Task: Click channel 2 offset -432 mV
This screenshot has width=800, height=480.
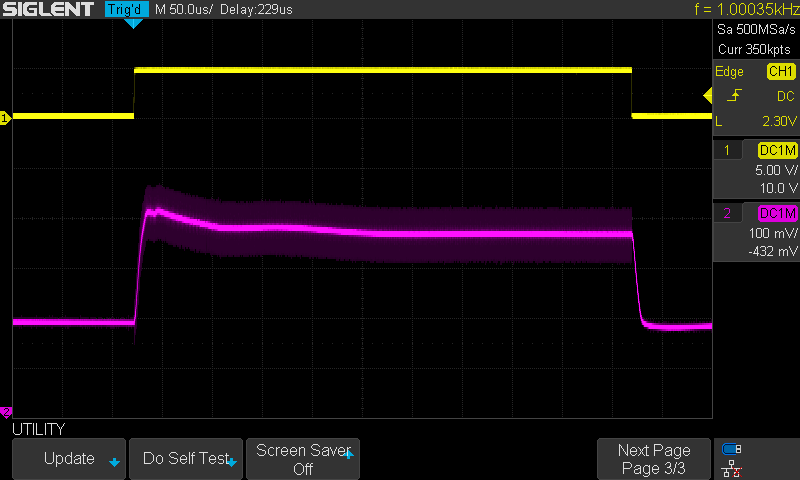Action: point(773,251)
